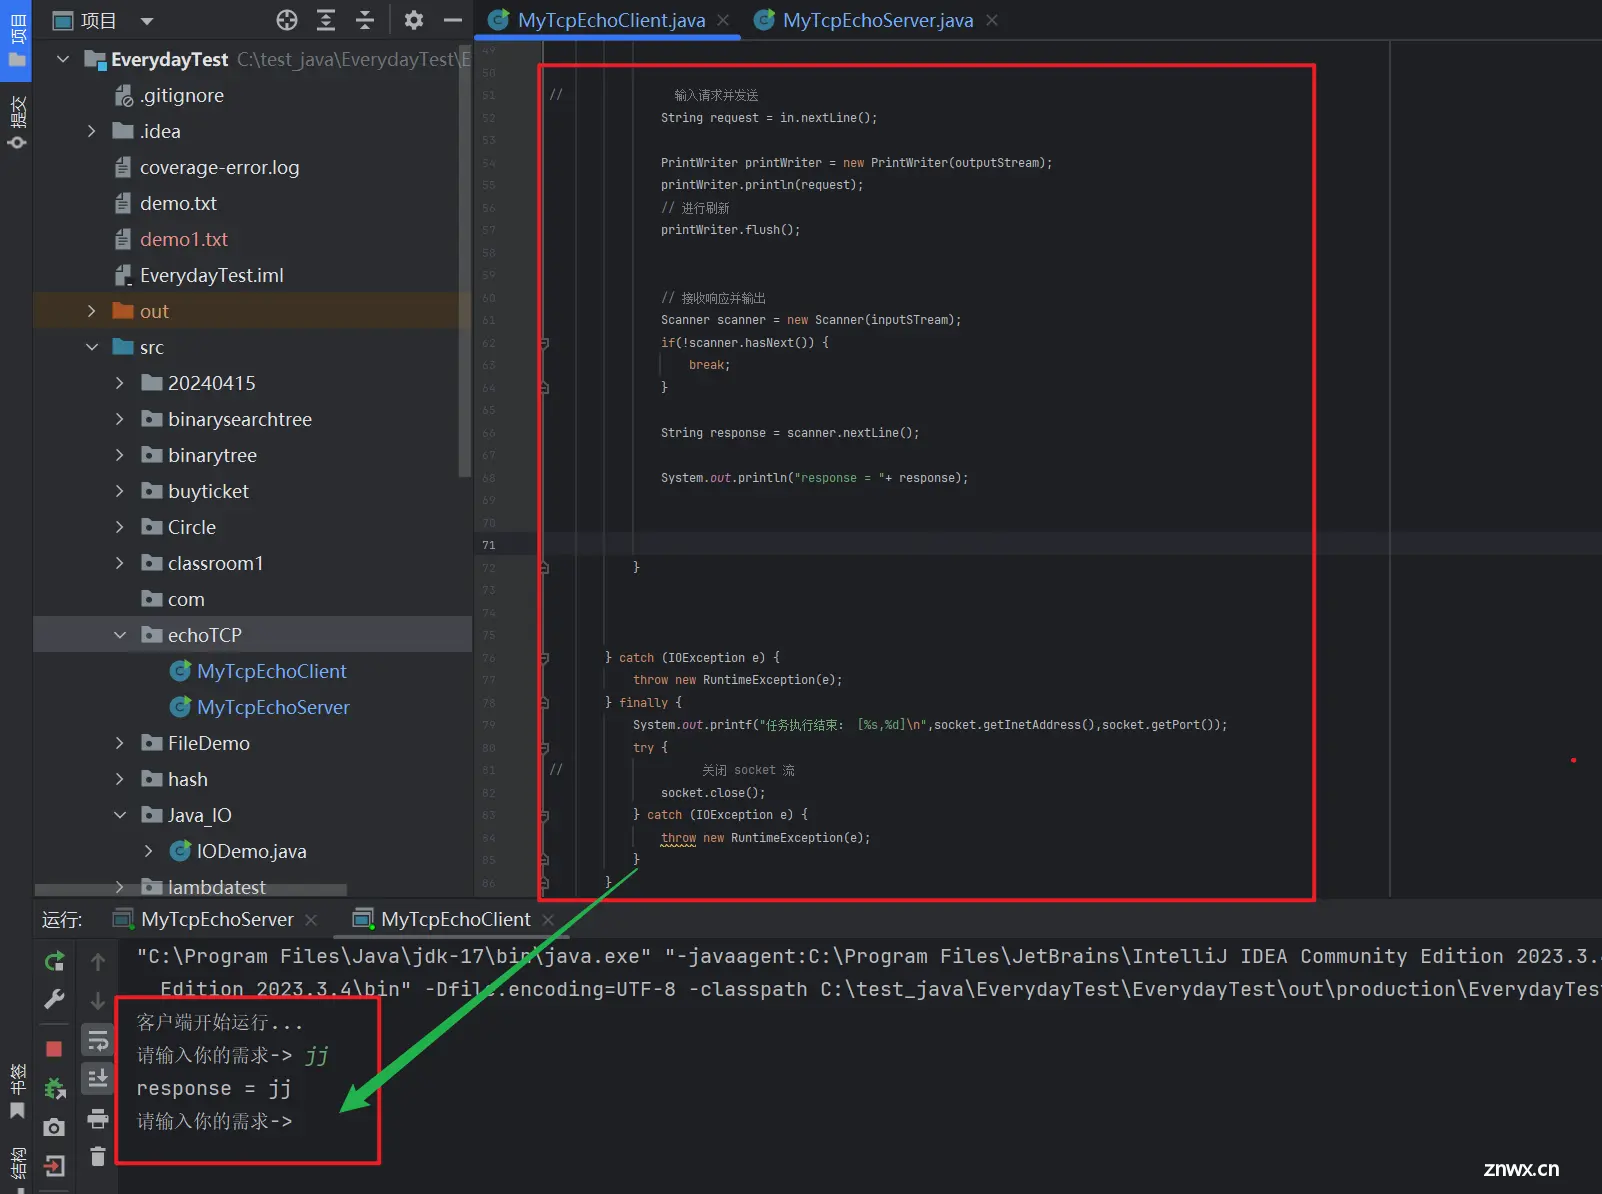Screen dimensions: 1602x1194
Task: Collapse the echoTCP package
Action: 119,635
